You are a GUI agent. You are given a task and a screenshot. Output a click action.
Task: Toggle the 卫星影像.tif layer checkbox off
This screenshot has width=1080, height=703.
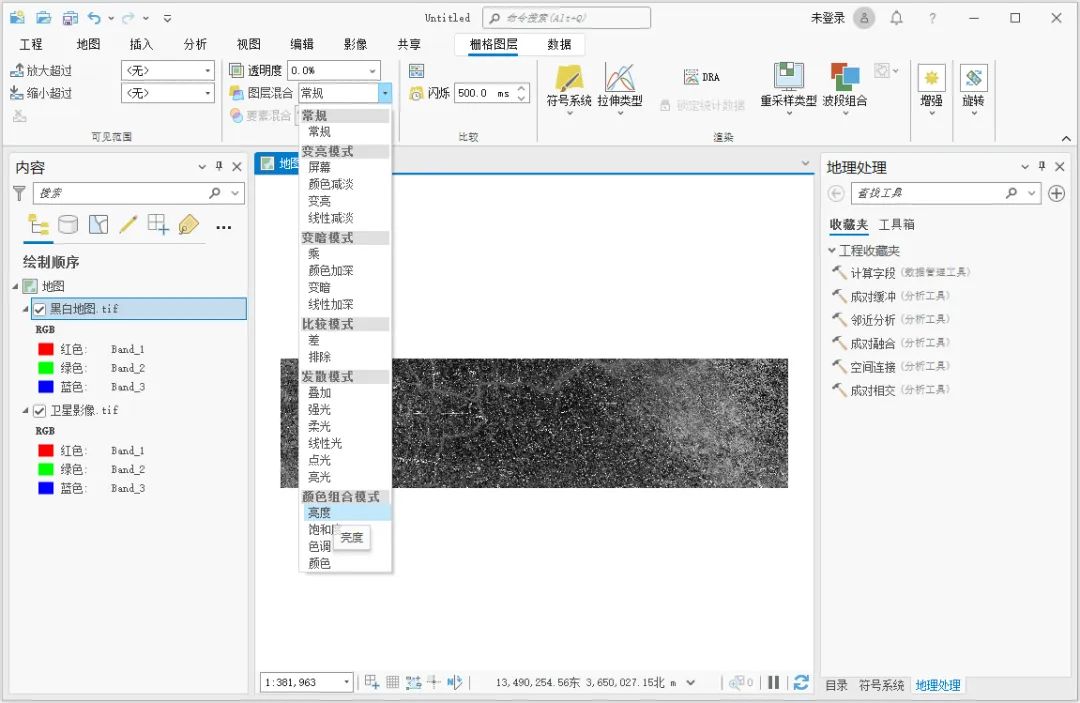pyautogui.click(x=41, y=409)
